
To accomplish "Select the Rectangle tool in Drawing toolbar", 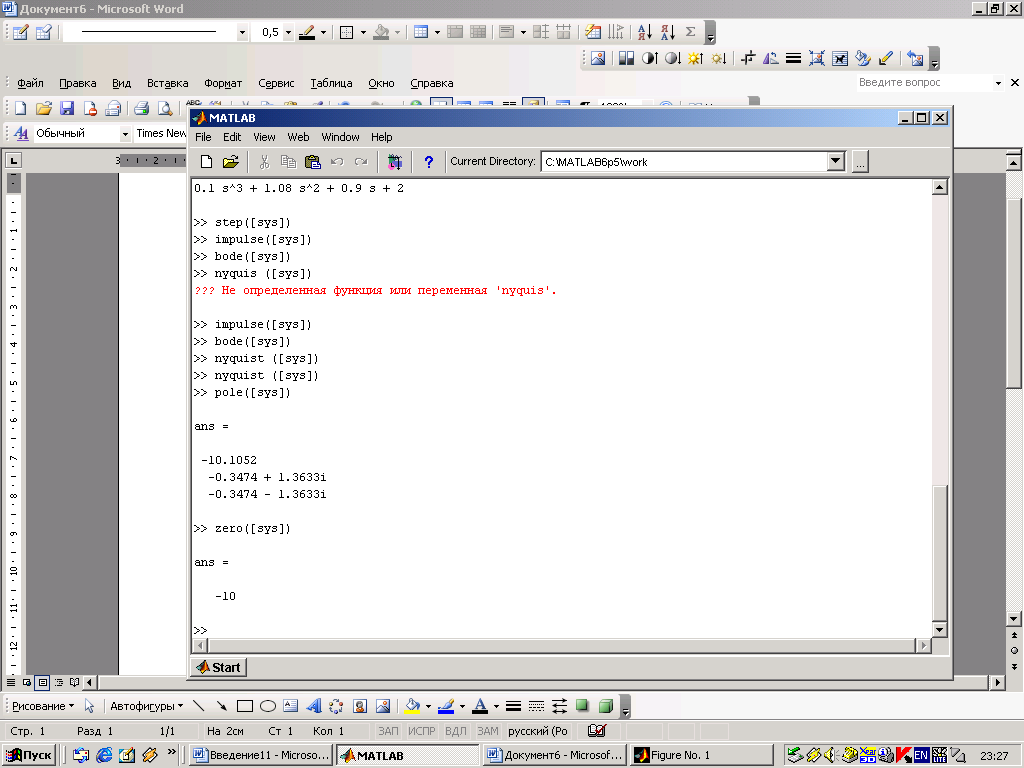I will [245, 706].
